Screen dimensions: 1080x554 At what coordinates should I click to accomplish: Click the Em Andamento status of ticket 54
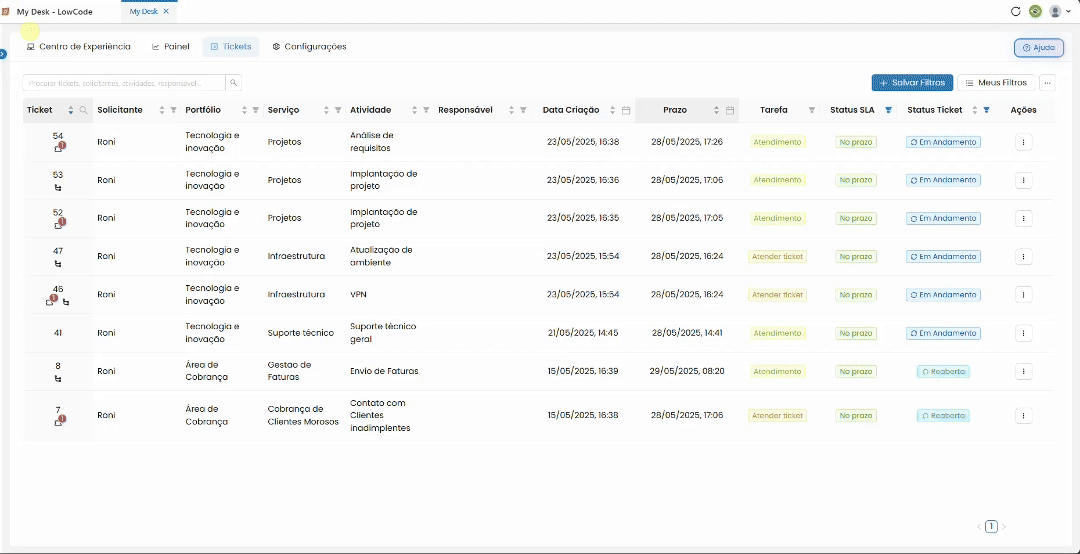pos(943,142)
